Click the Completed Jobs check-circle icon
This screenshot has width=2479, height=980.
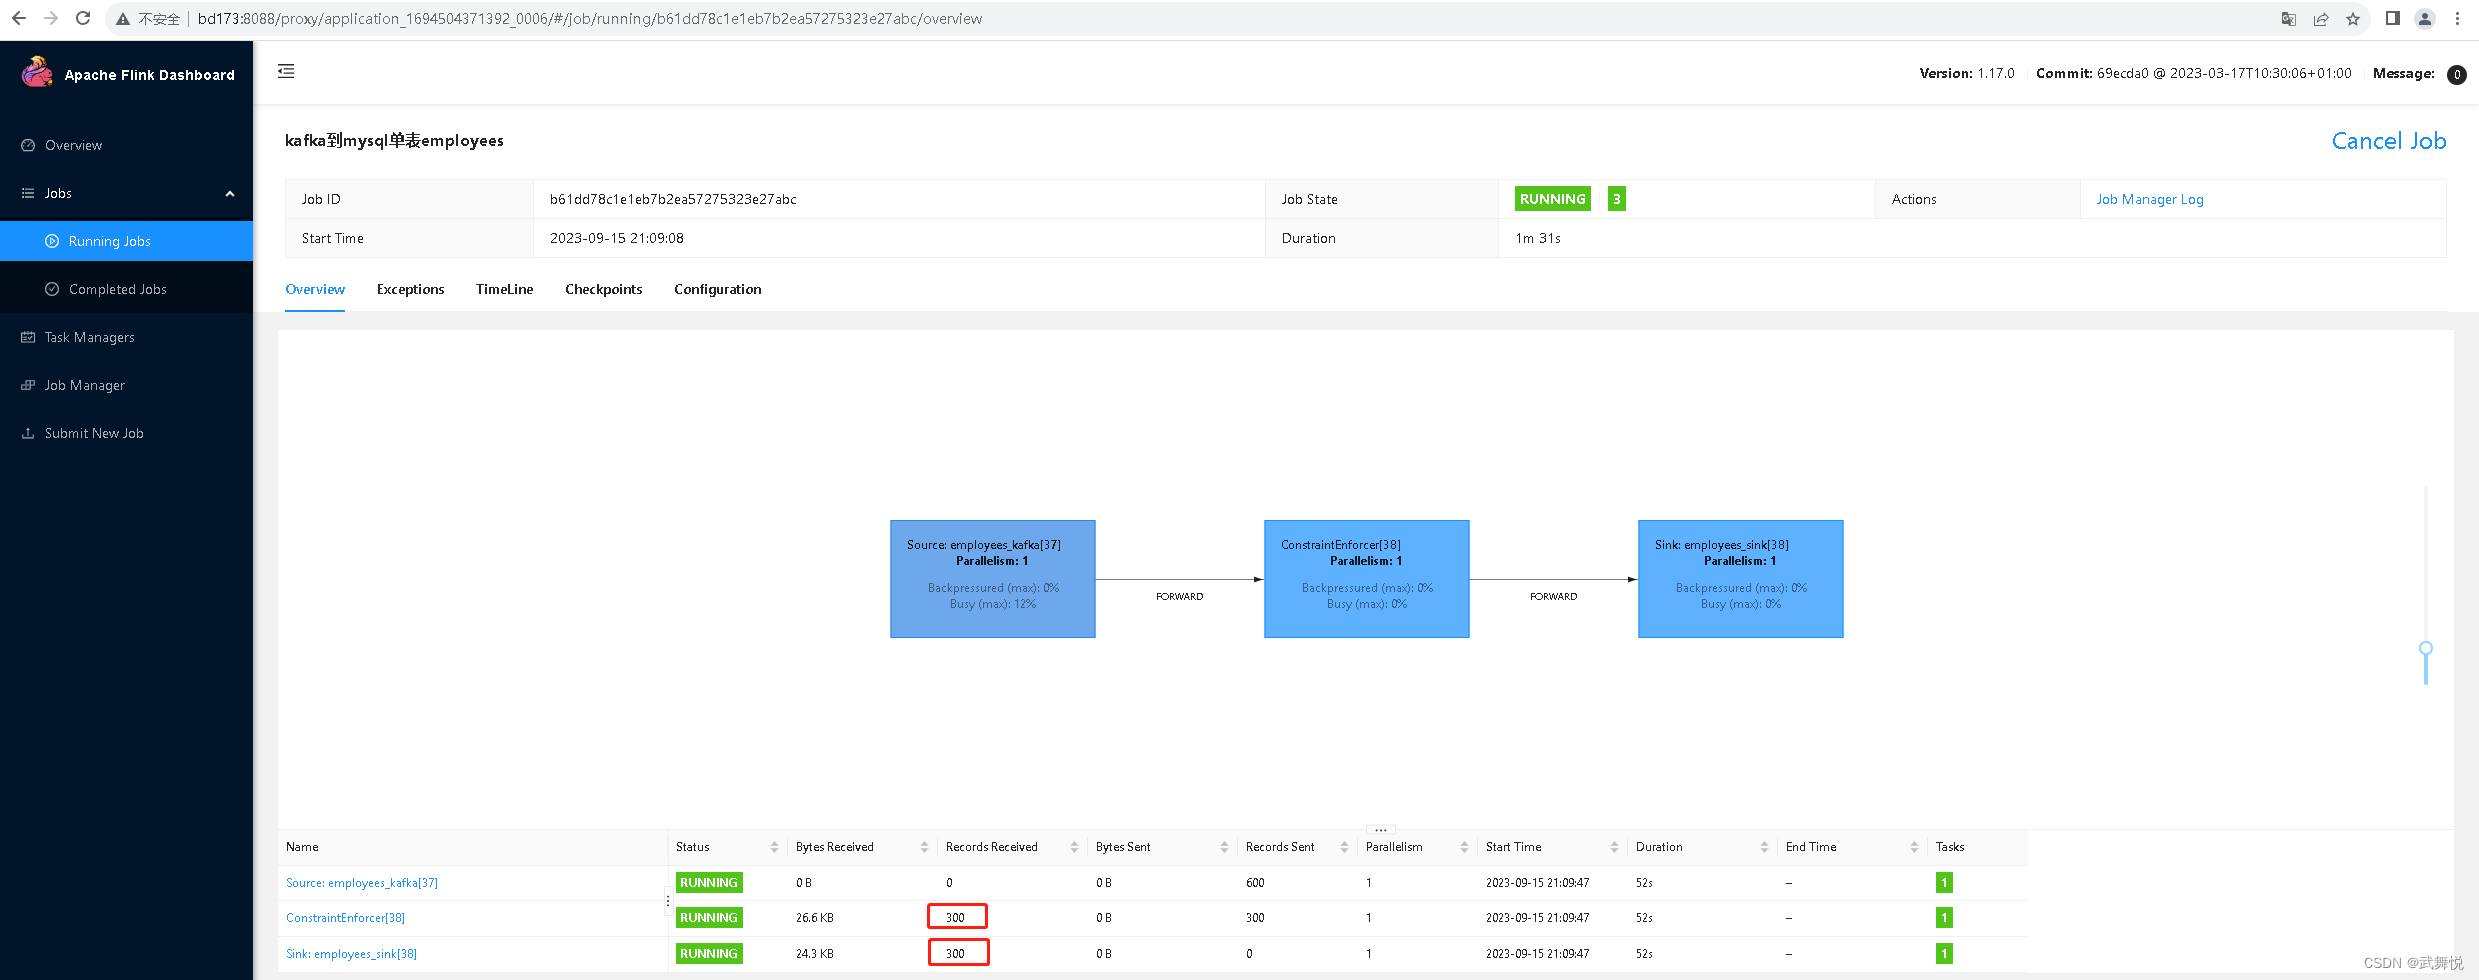52,289
